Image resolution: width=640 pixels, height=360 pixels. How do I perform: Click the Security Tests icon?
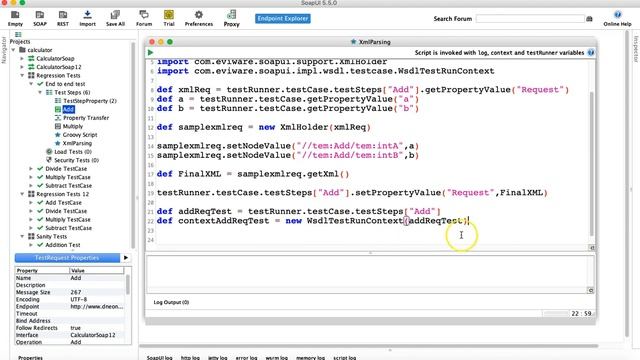coord(49,160)
